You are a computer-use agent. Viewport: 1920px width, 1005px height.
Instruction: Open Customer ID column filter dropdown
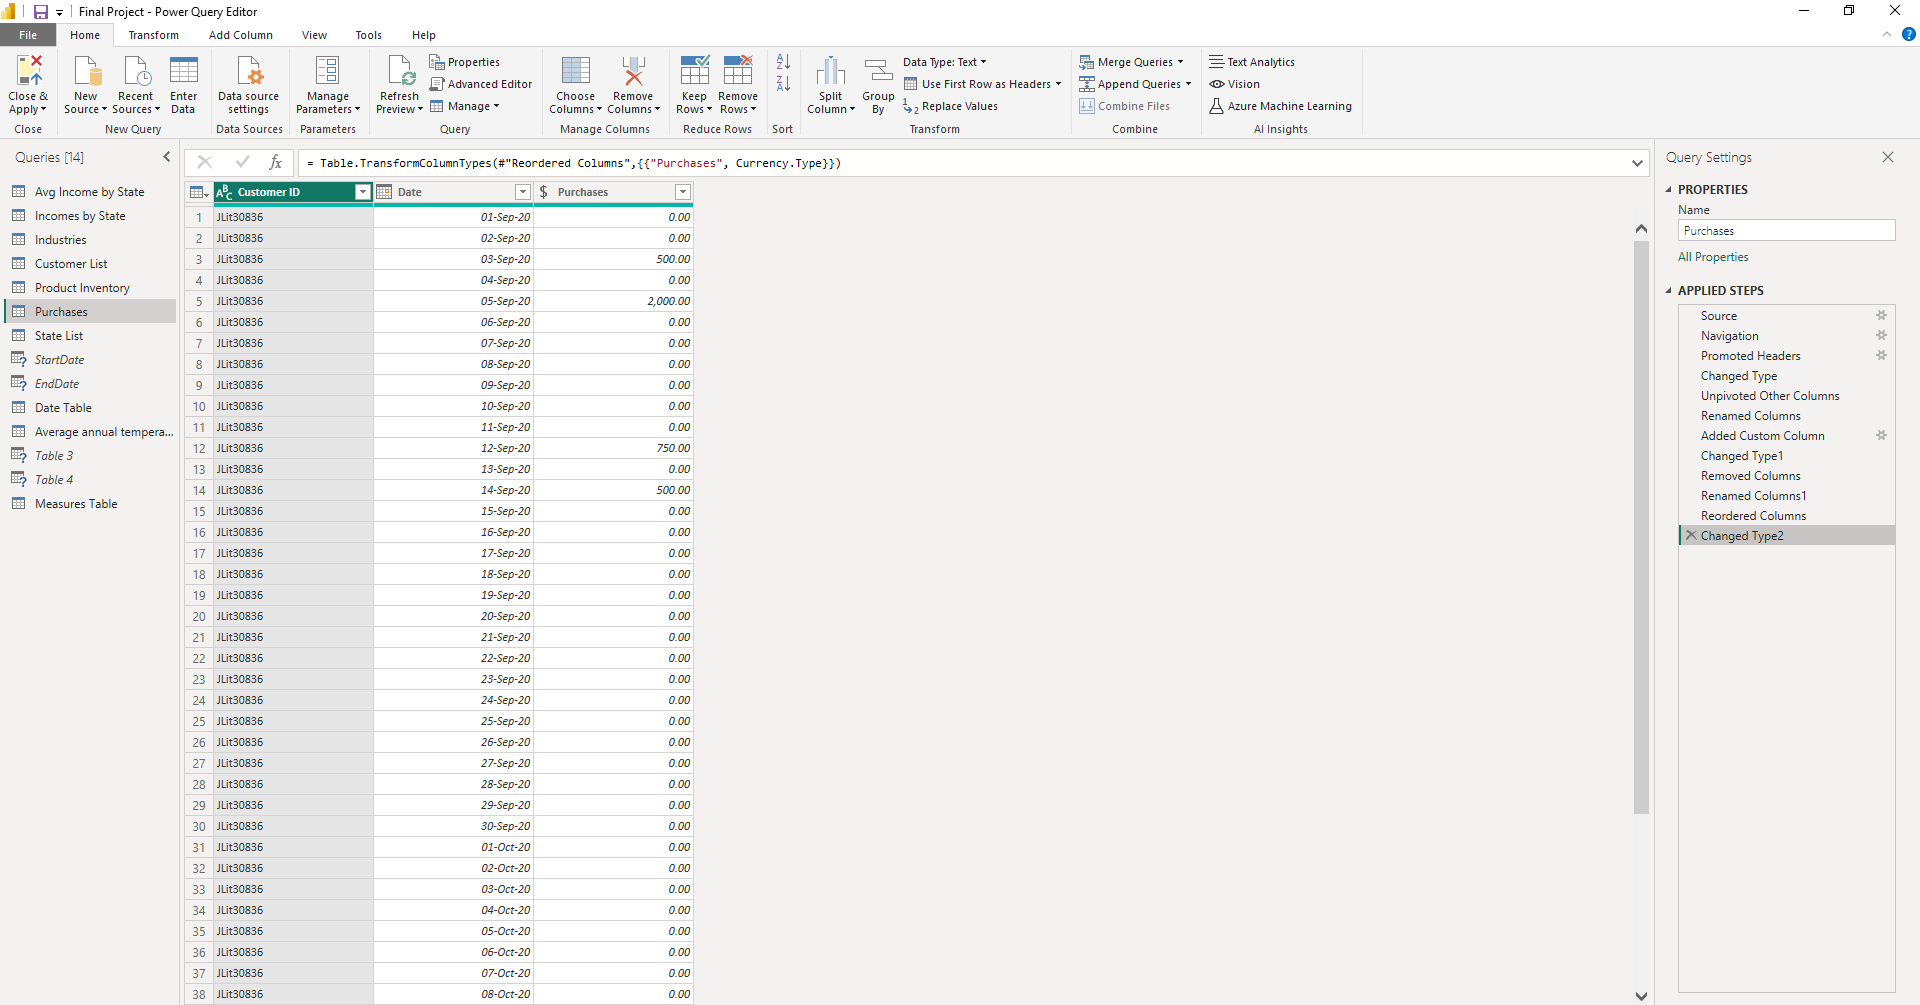[362, 192]
